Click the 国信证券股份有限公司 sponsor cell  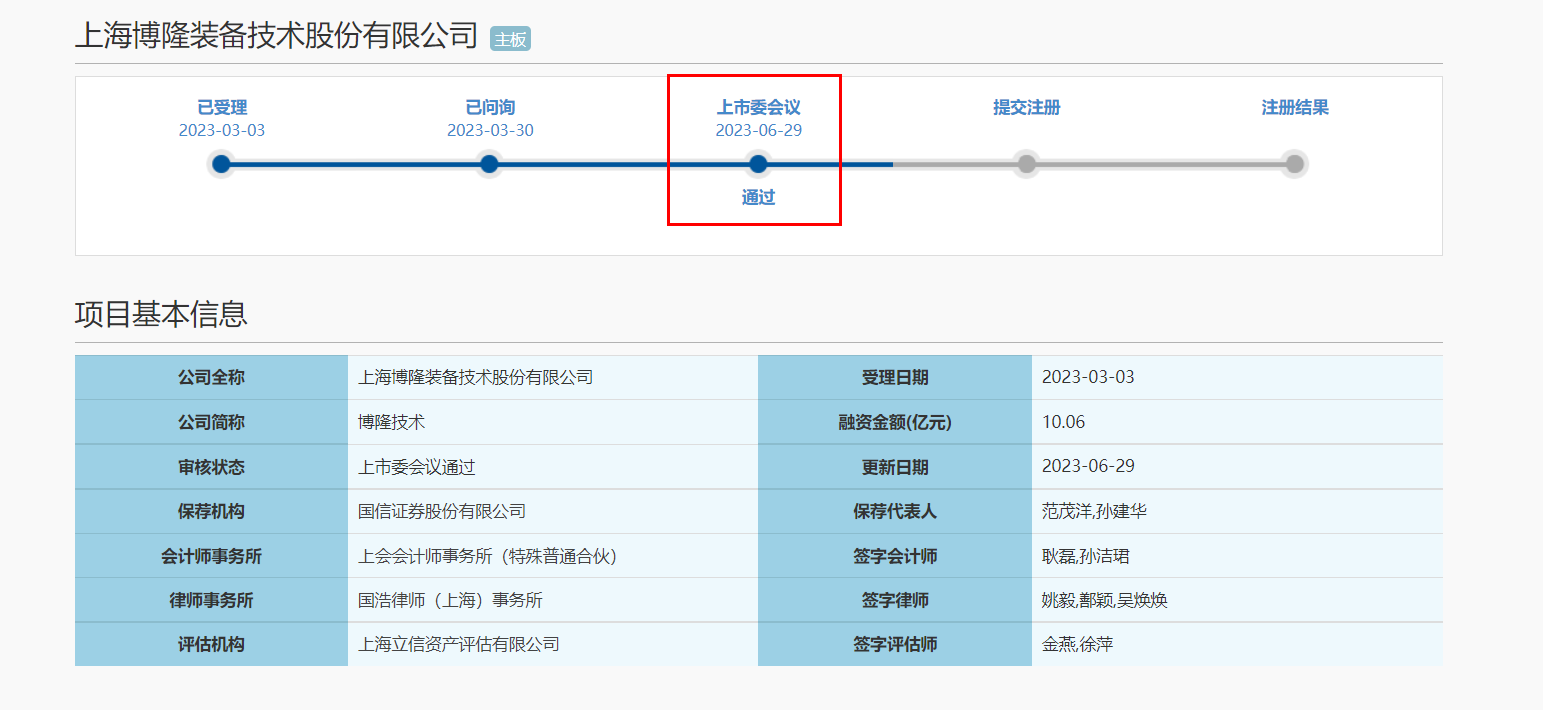(x=442, y=511)
